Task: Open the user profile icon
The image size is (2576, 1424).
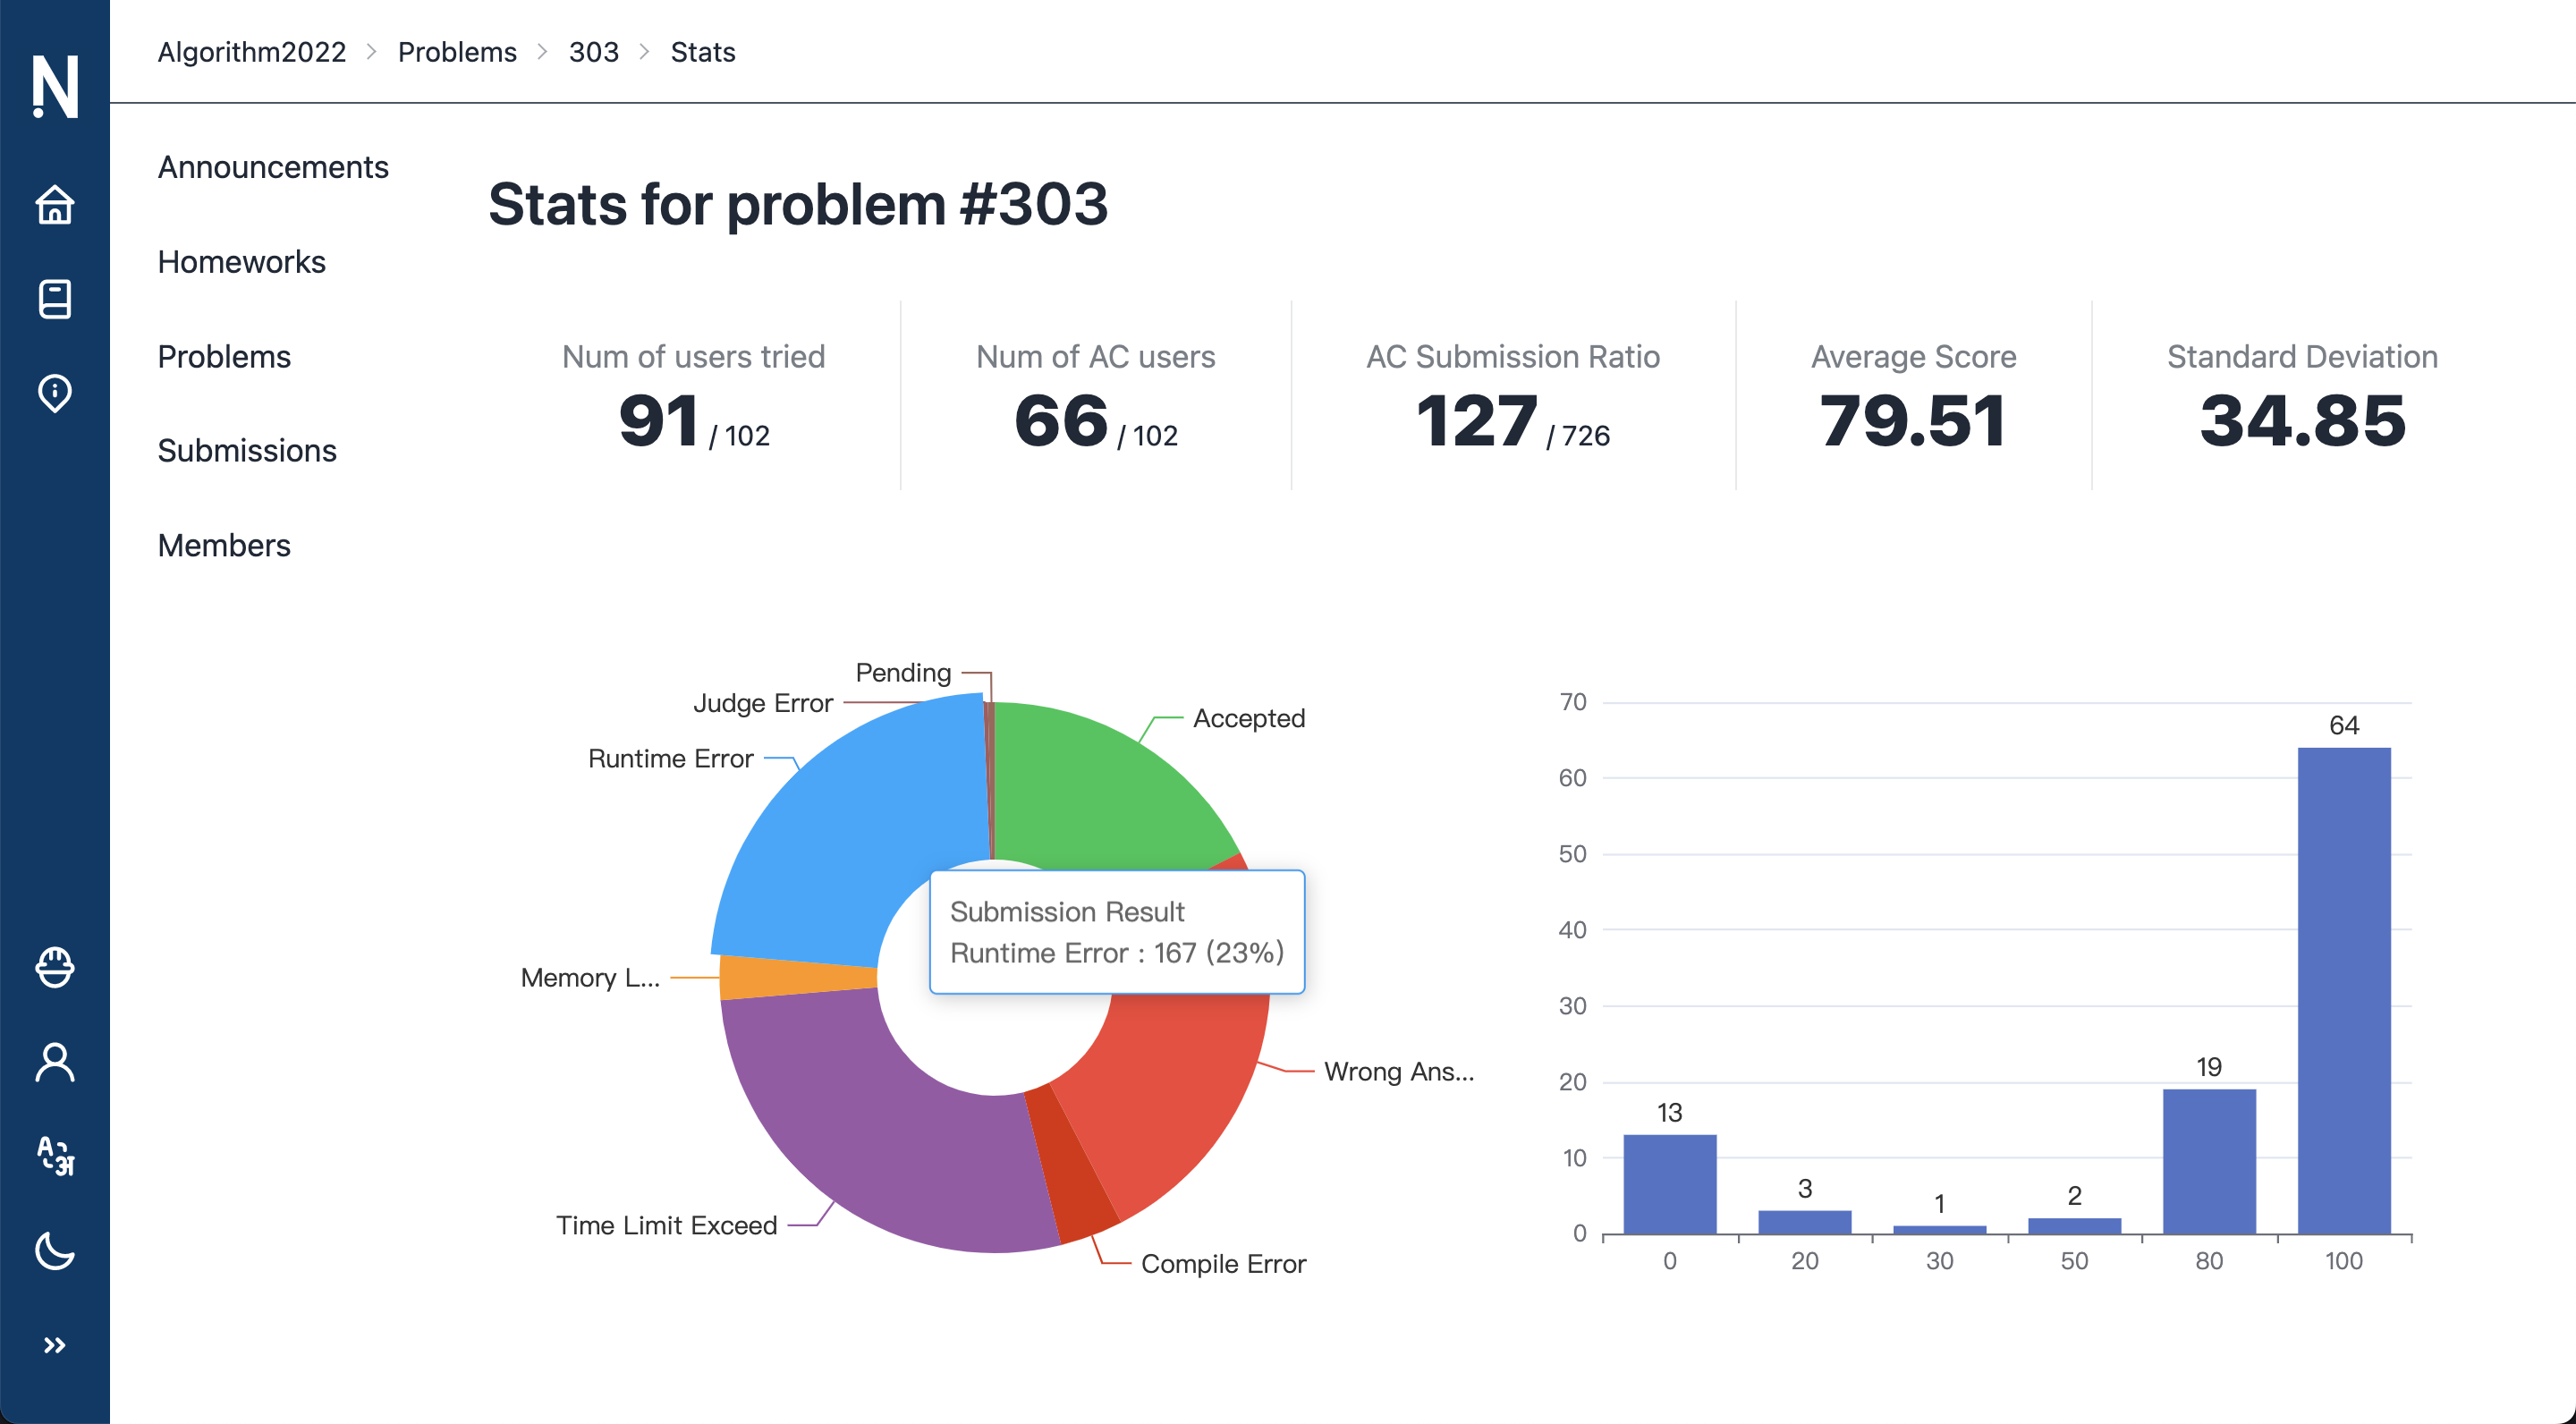Action: [54, 1062]
